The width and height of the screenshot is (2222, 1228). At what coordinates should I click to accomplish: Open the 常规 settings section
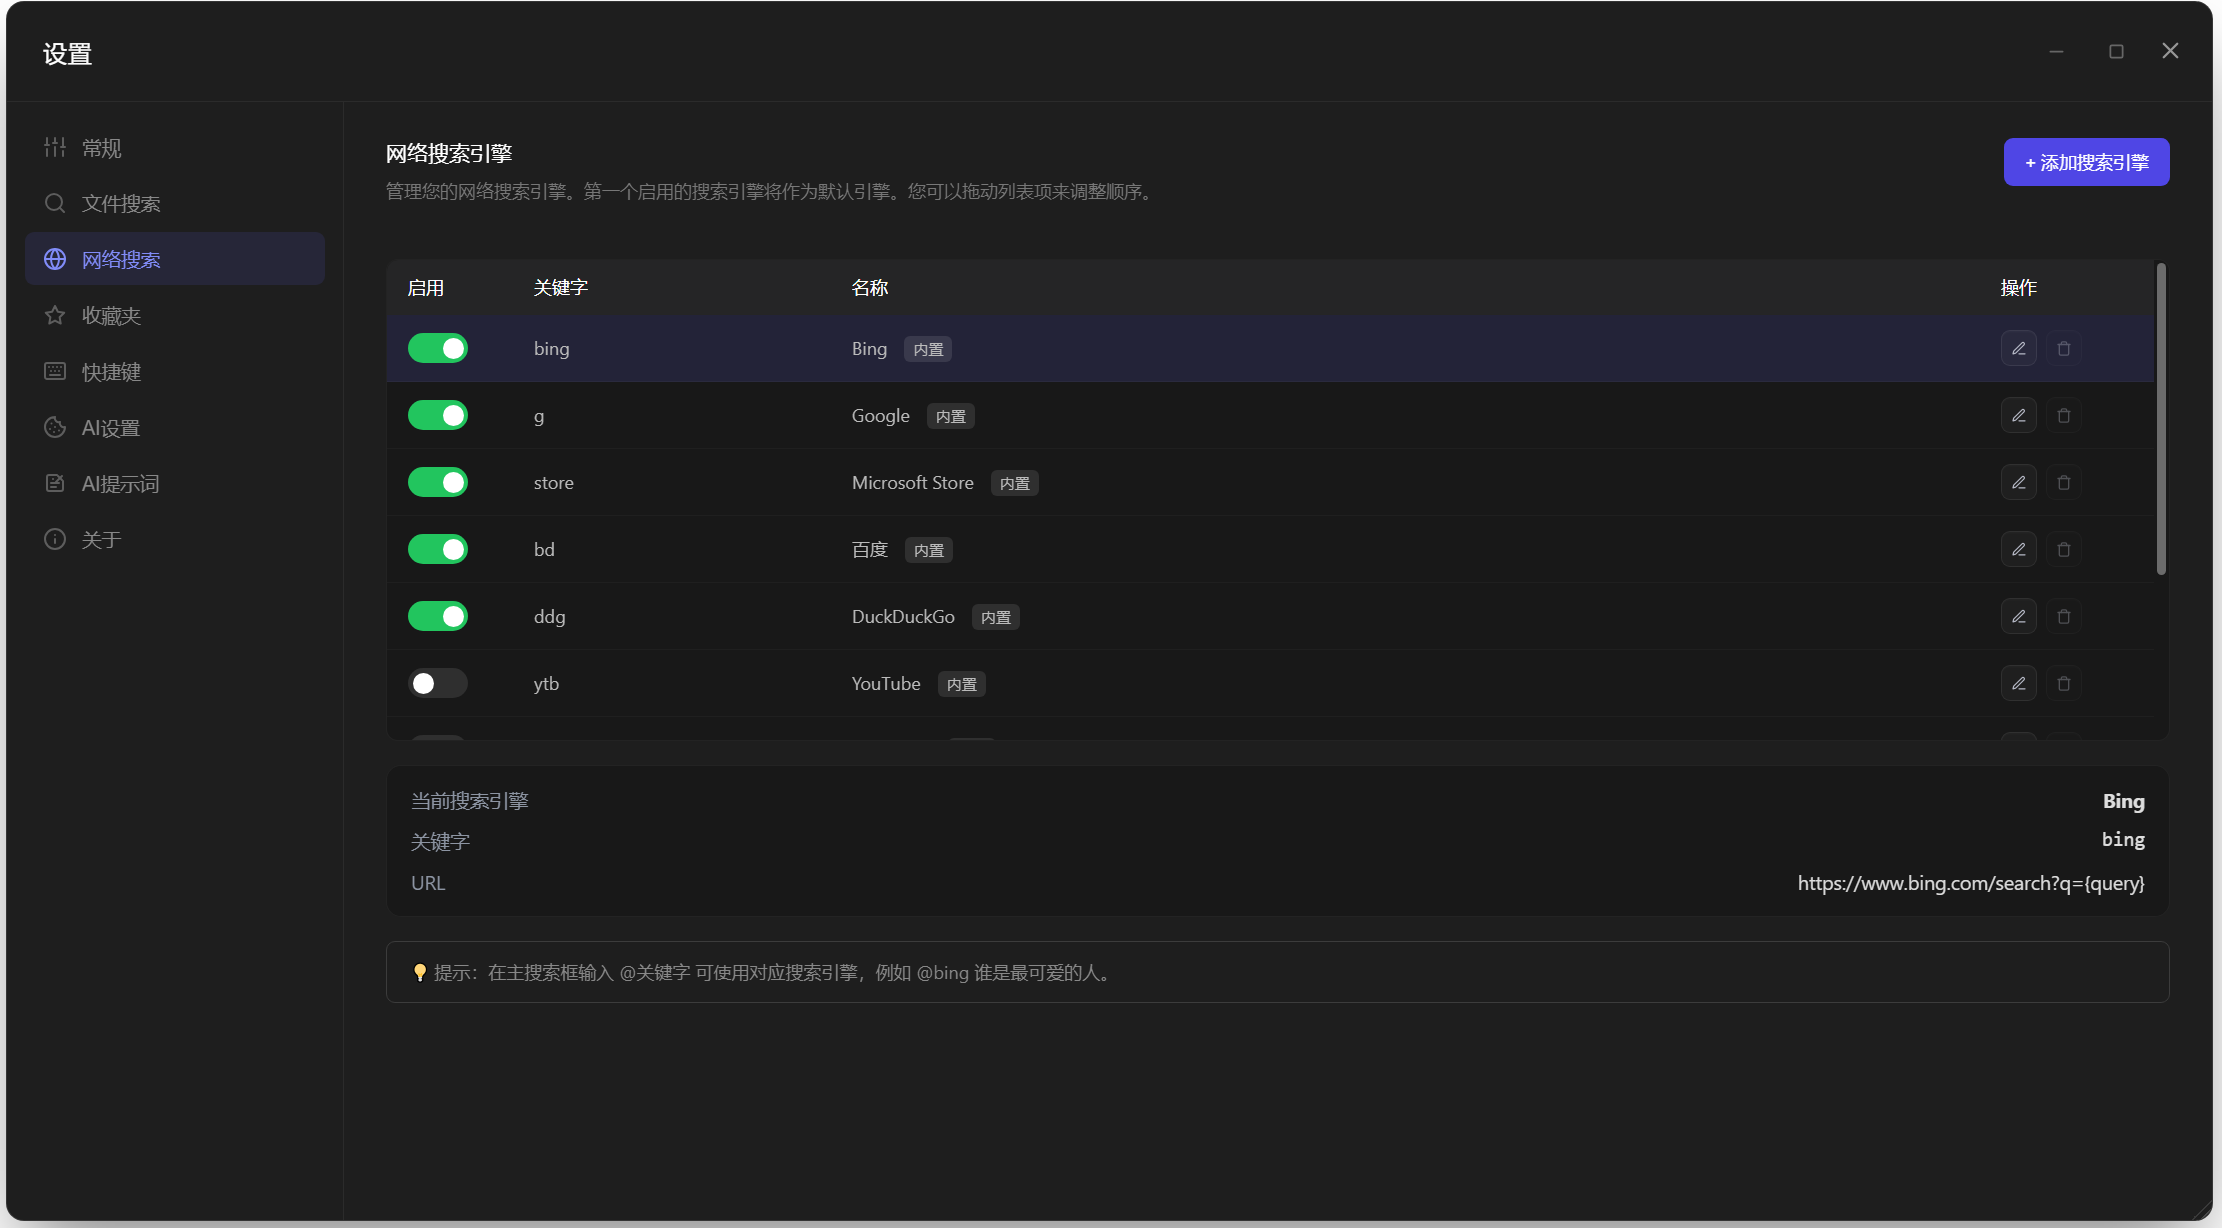[x=175, y=147]
